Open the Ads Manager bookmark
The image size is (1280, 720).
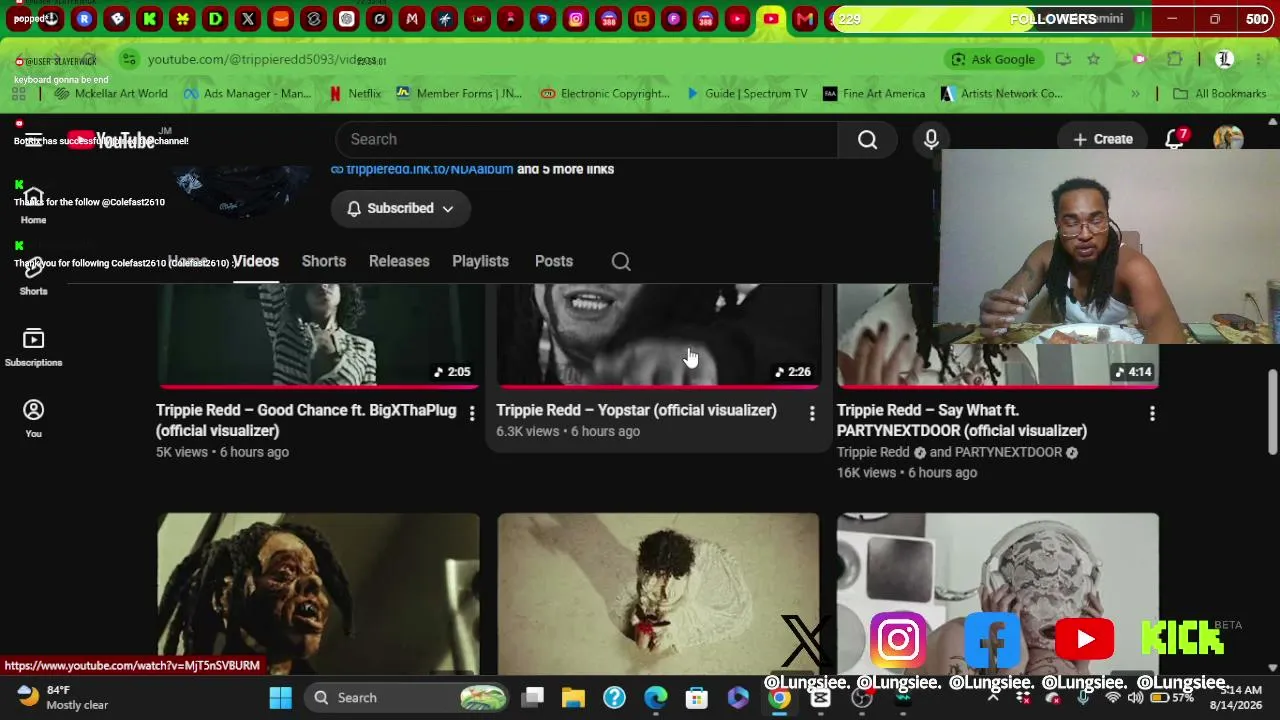coord(247,94)
